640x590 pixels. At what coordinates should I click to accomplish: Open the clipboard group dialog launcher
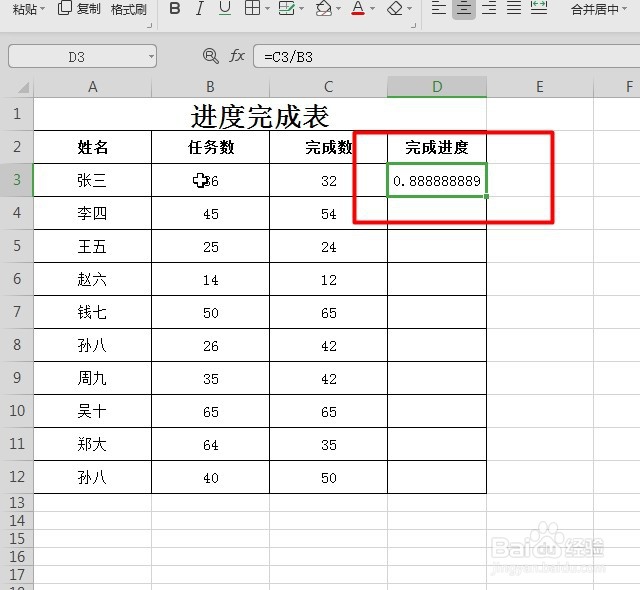click(x=149, y=25)
